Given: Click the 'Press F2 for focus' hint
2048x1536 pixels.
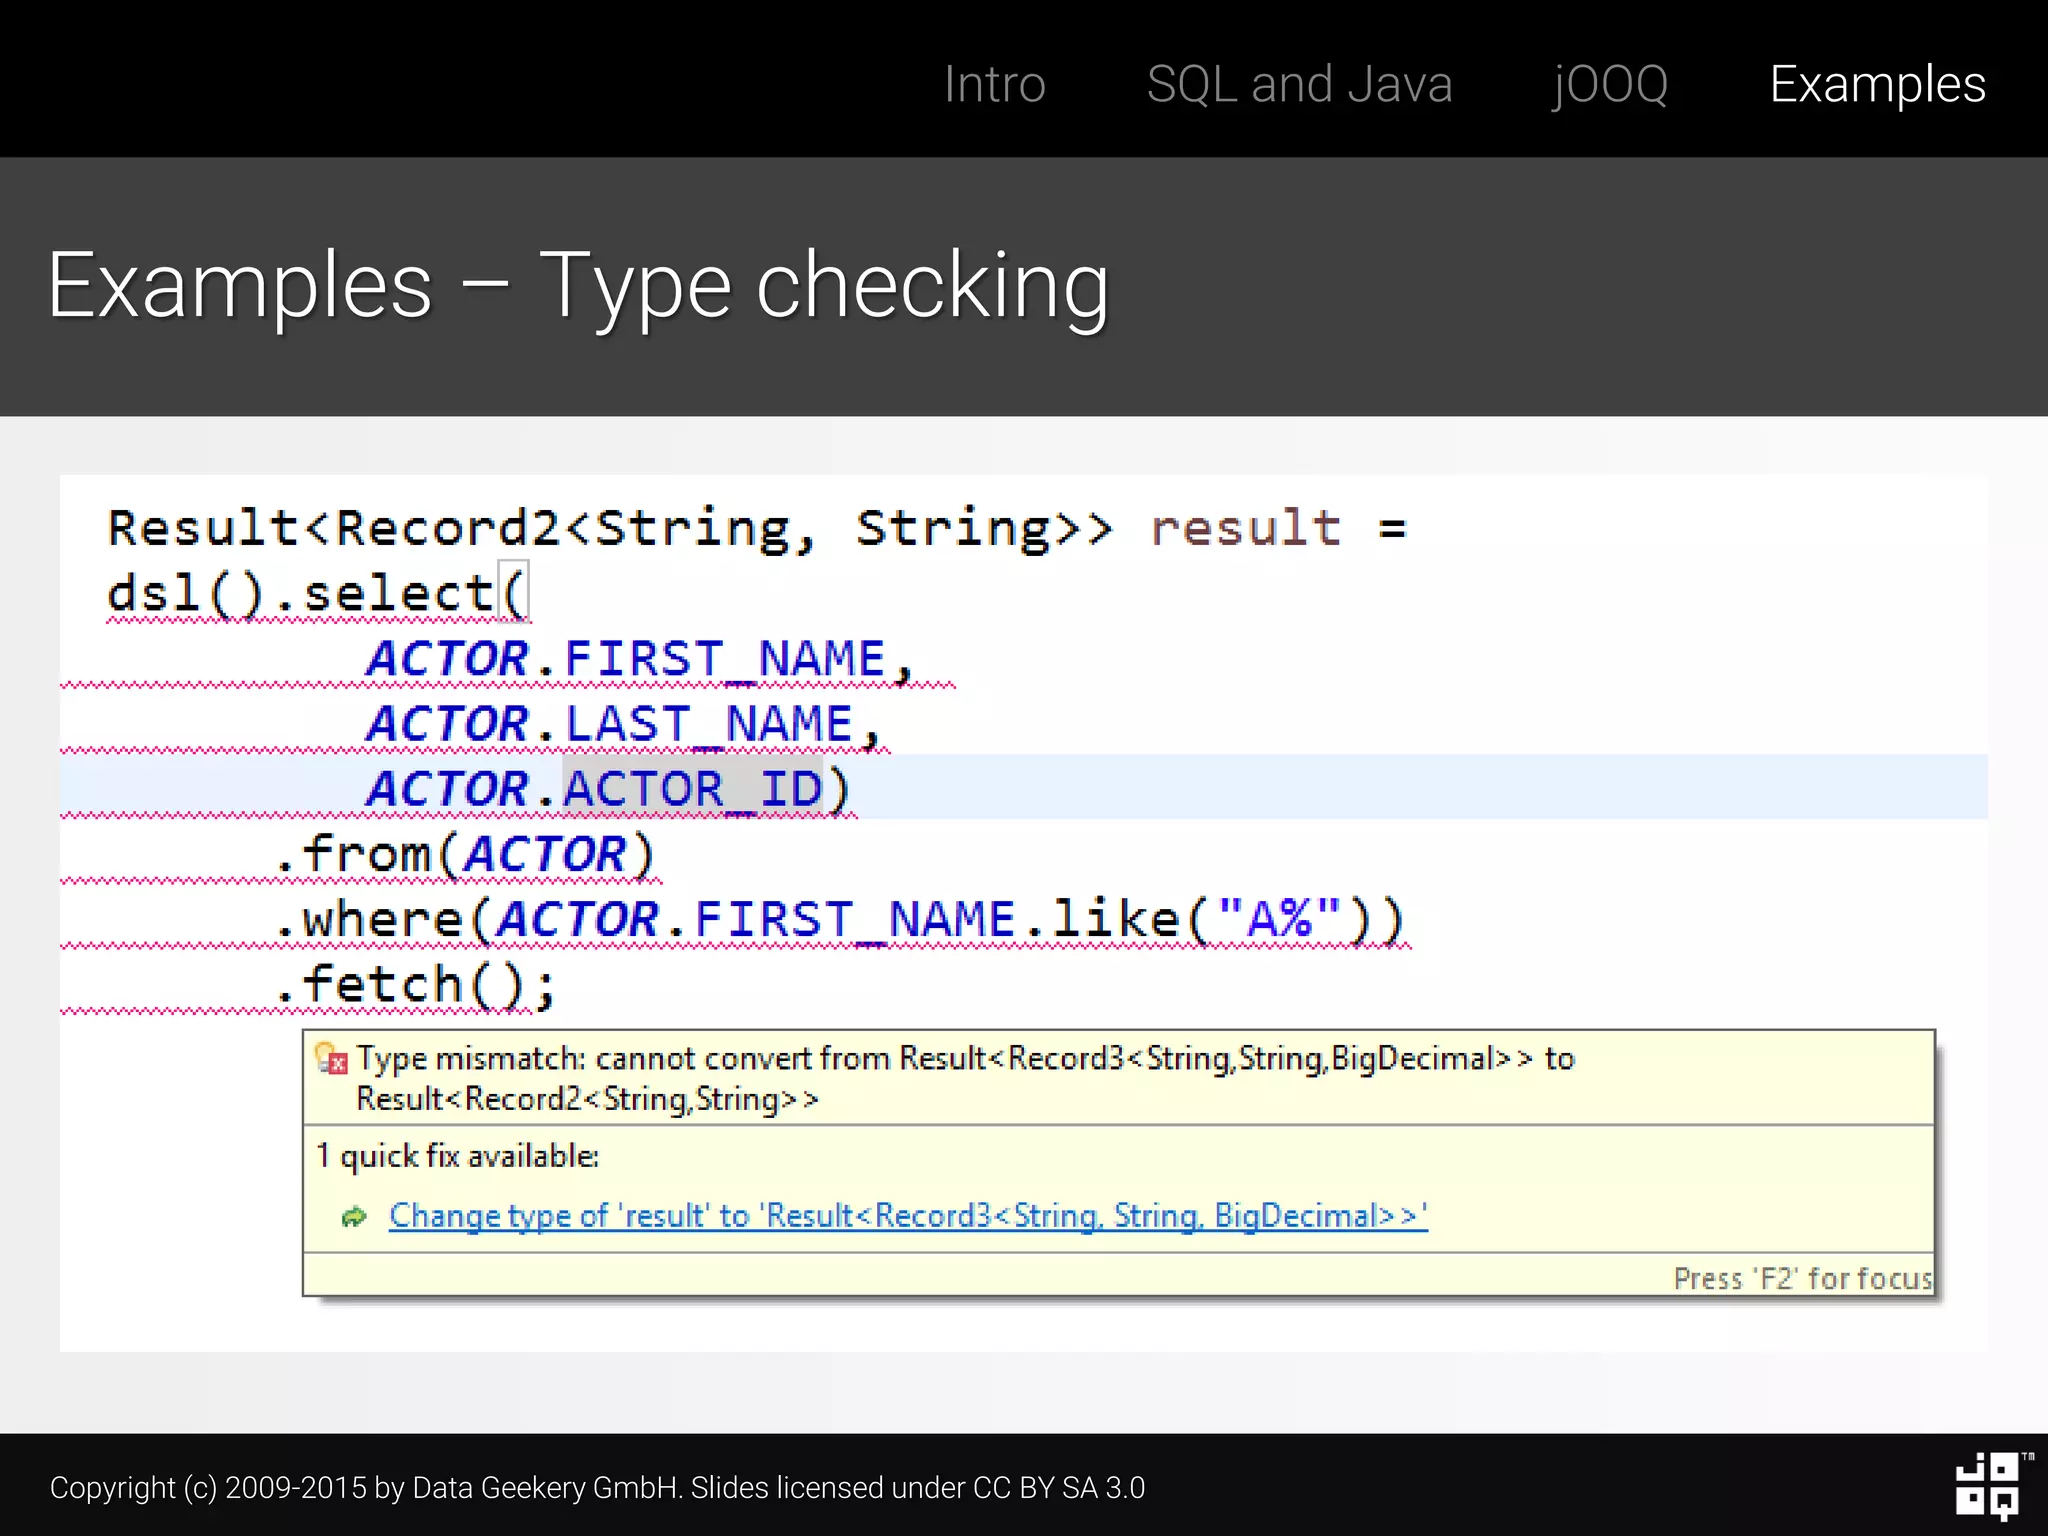Looking at the screenshot, I should [1802, 1278].
